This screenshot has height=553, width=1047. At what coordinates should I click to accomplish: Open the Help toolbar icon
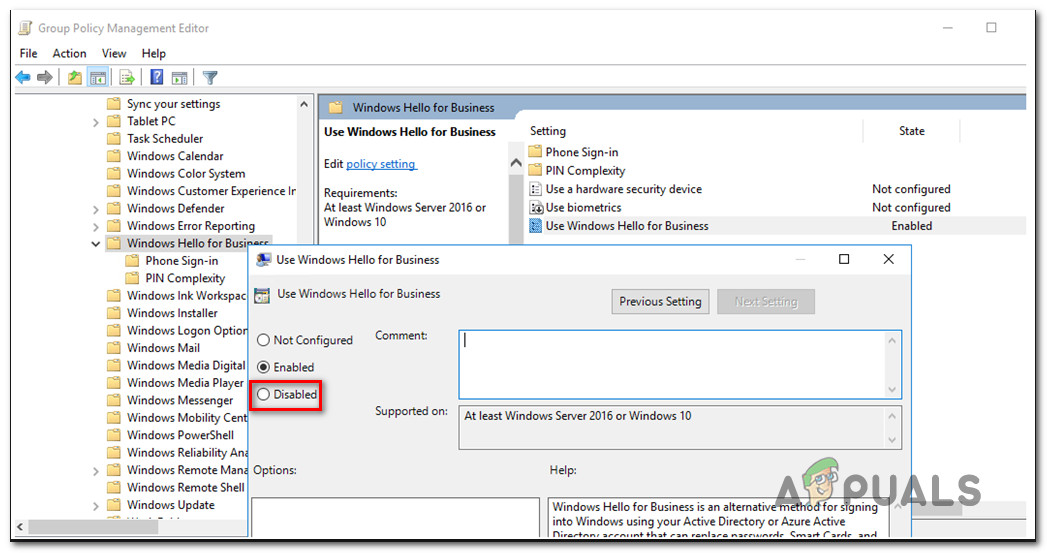click(156, 77)
